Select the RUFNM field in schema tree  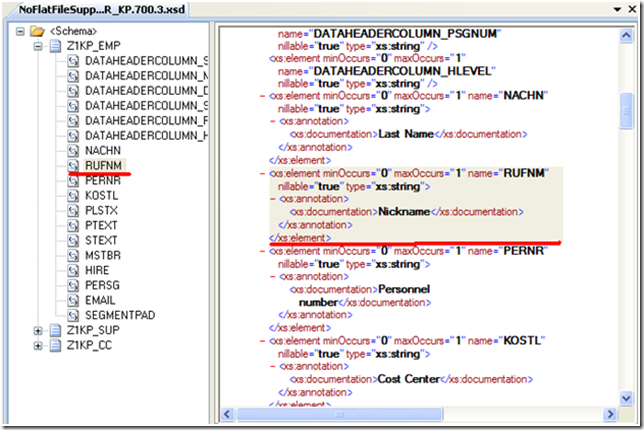point(104,166)
